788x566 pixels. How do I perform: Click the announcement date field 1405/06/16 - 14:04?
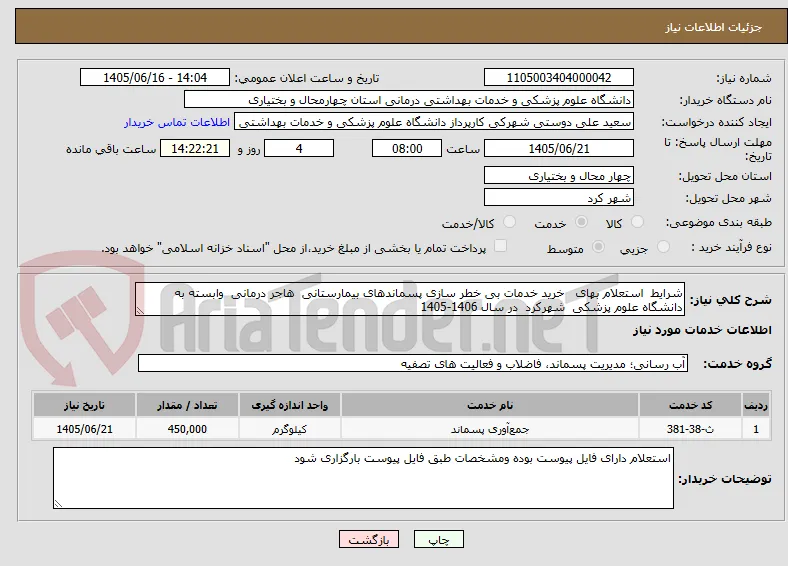pyautogui.click(x=155, y=77)
